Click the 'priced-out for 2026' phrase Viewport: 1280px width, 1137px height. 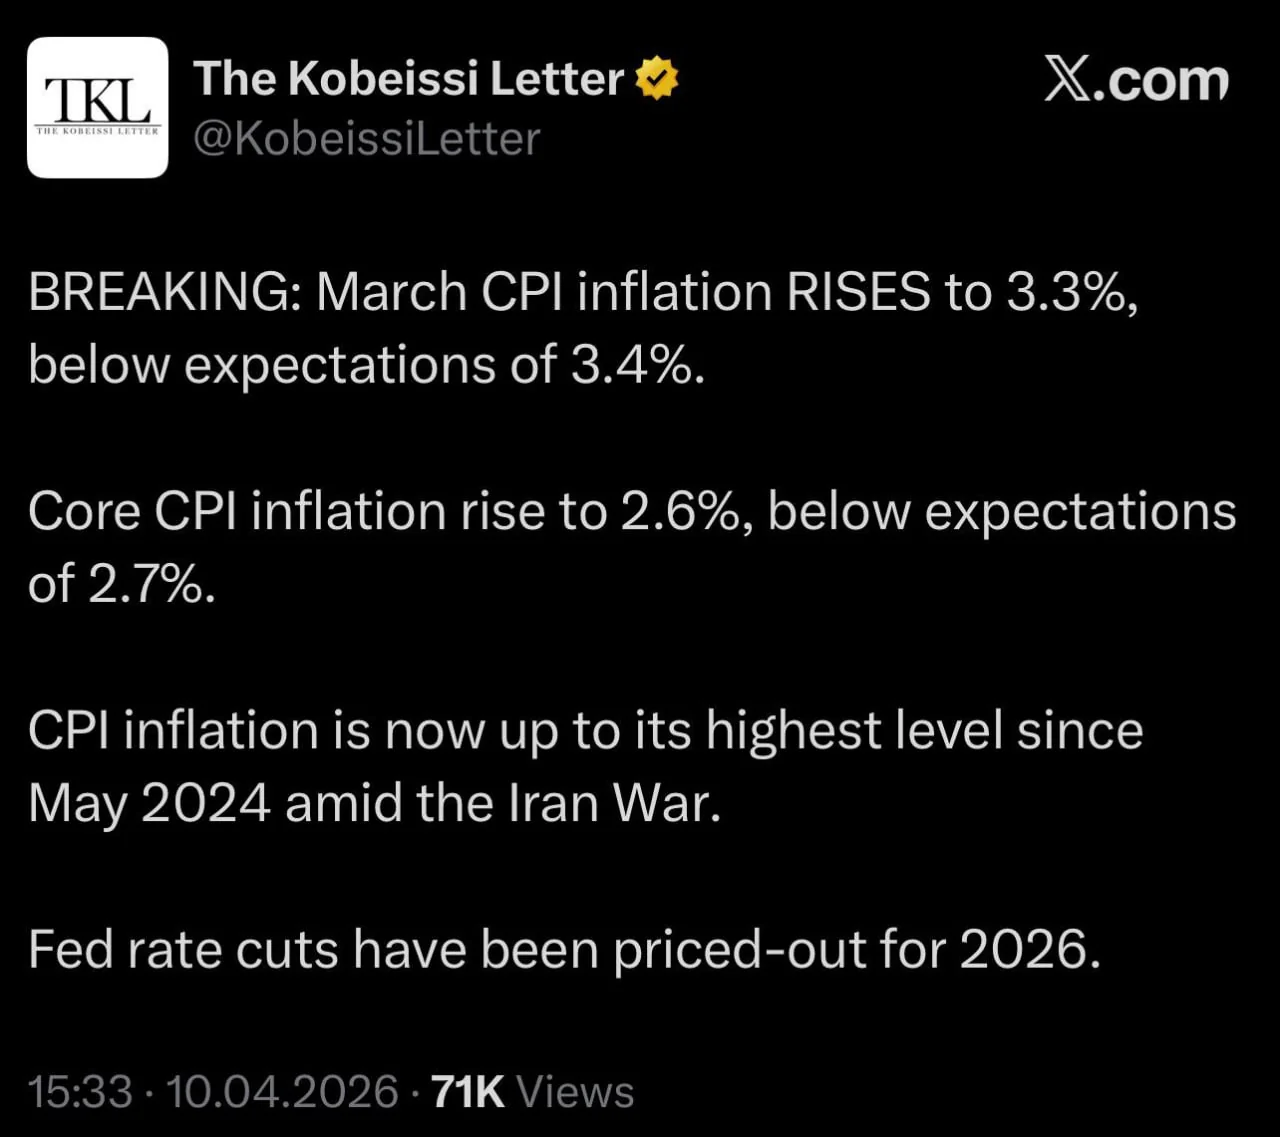point(855,949)
